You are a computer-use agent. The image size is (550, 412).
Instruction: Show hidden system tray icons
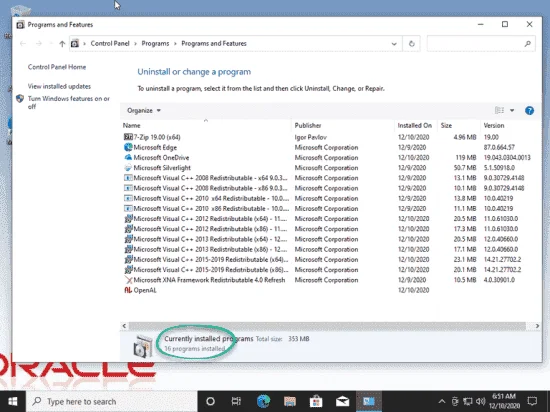[442, 401]
